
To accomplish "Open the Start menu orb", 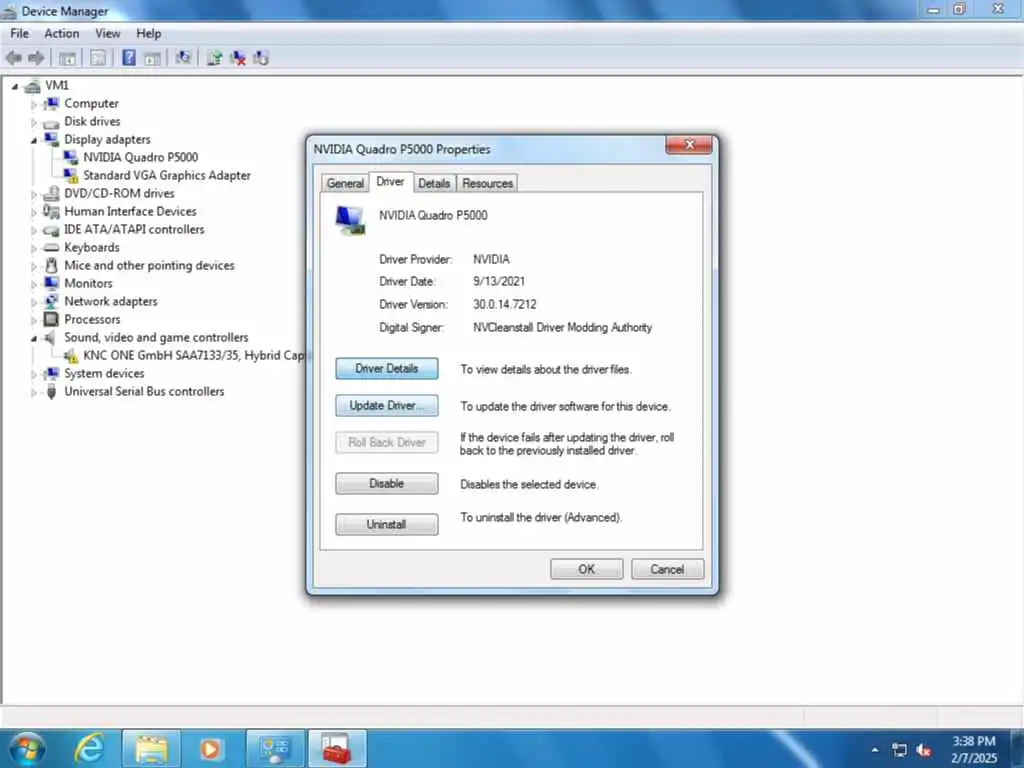I will coord(27,748).
